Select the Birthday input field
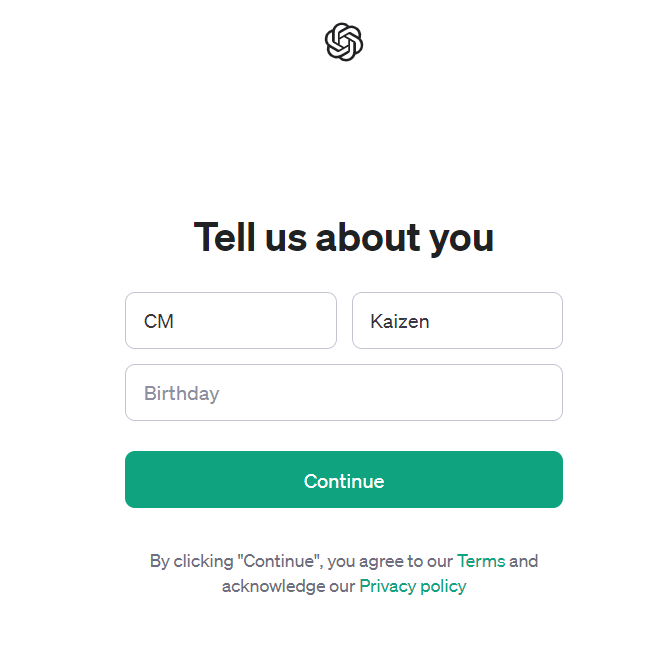Image resolution: width=652 pixels, height=653 pixels. 343,393
